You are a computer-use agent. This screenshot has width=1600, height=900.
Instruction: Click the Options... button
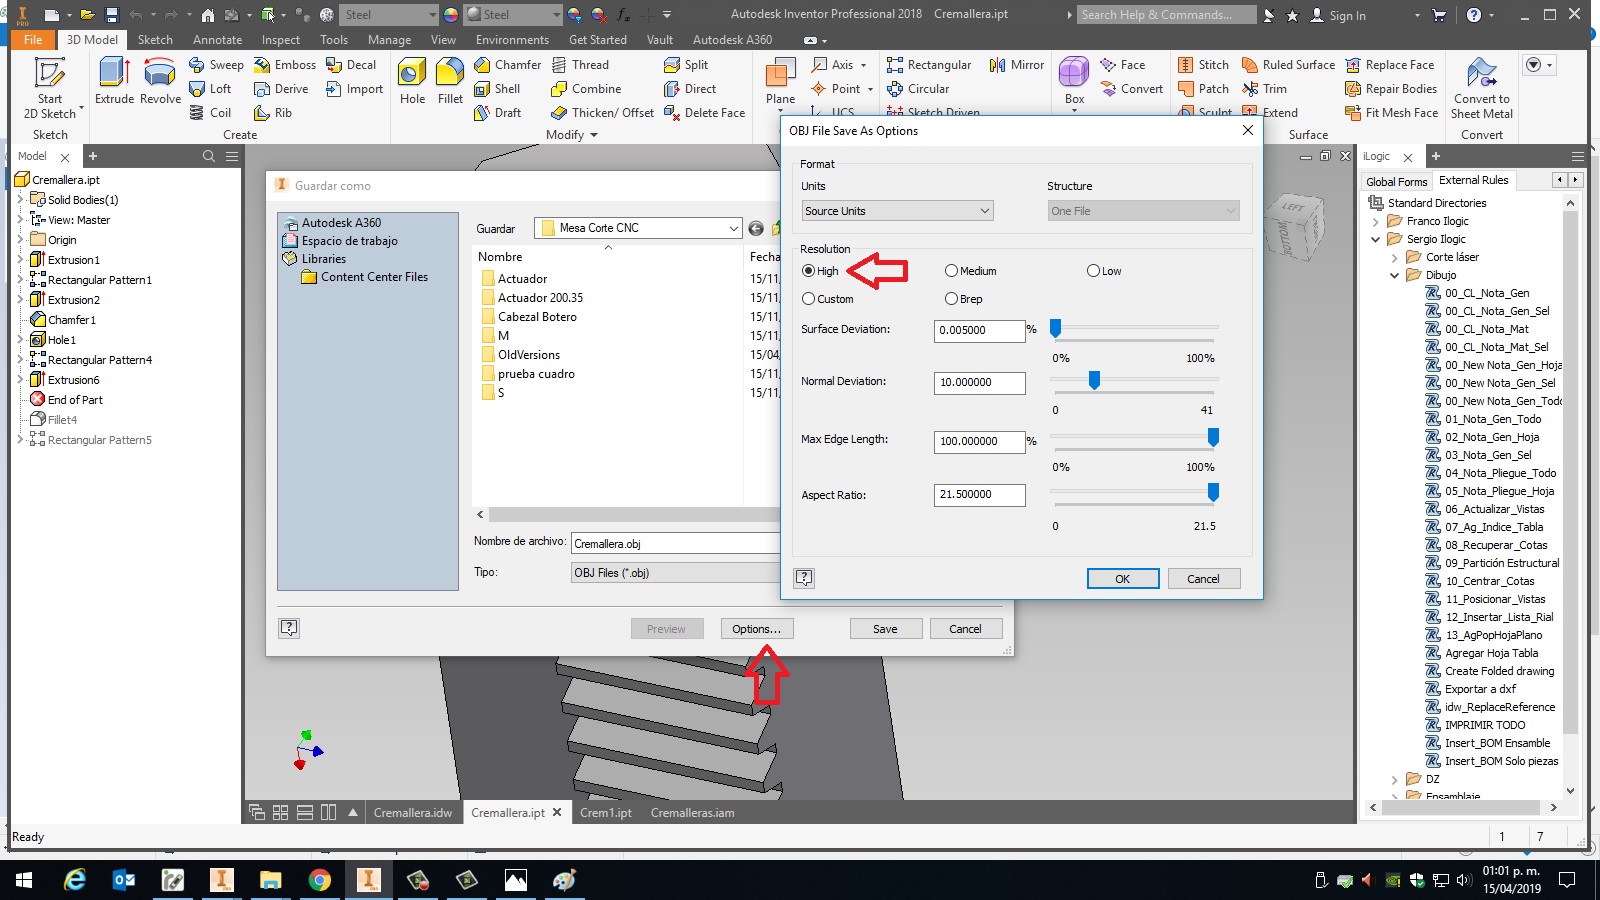(x=756, y=629)
